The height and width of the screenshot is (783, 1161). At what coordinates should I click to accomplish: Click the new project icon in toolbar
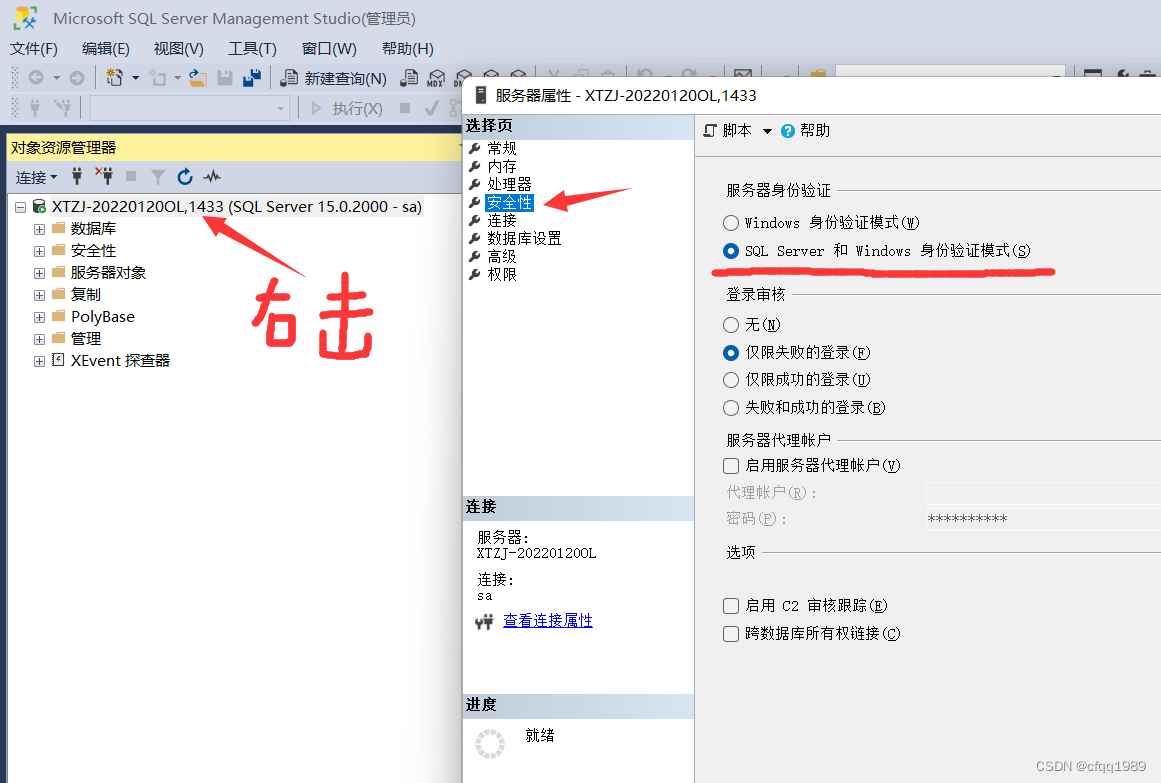114,77
